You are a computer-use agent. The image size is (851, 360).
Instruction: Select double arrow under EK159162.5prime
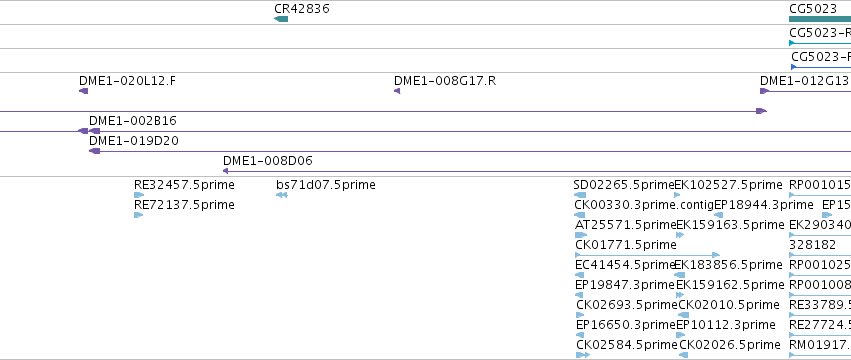click(680, 295)
